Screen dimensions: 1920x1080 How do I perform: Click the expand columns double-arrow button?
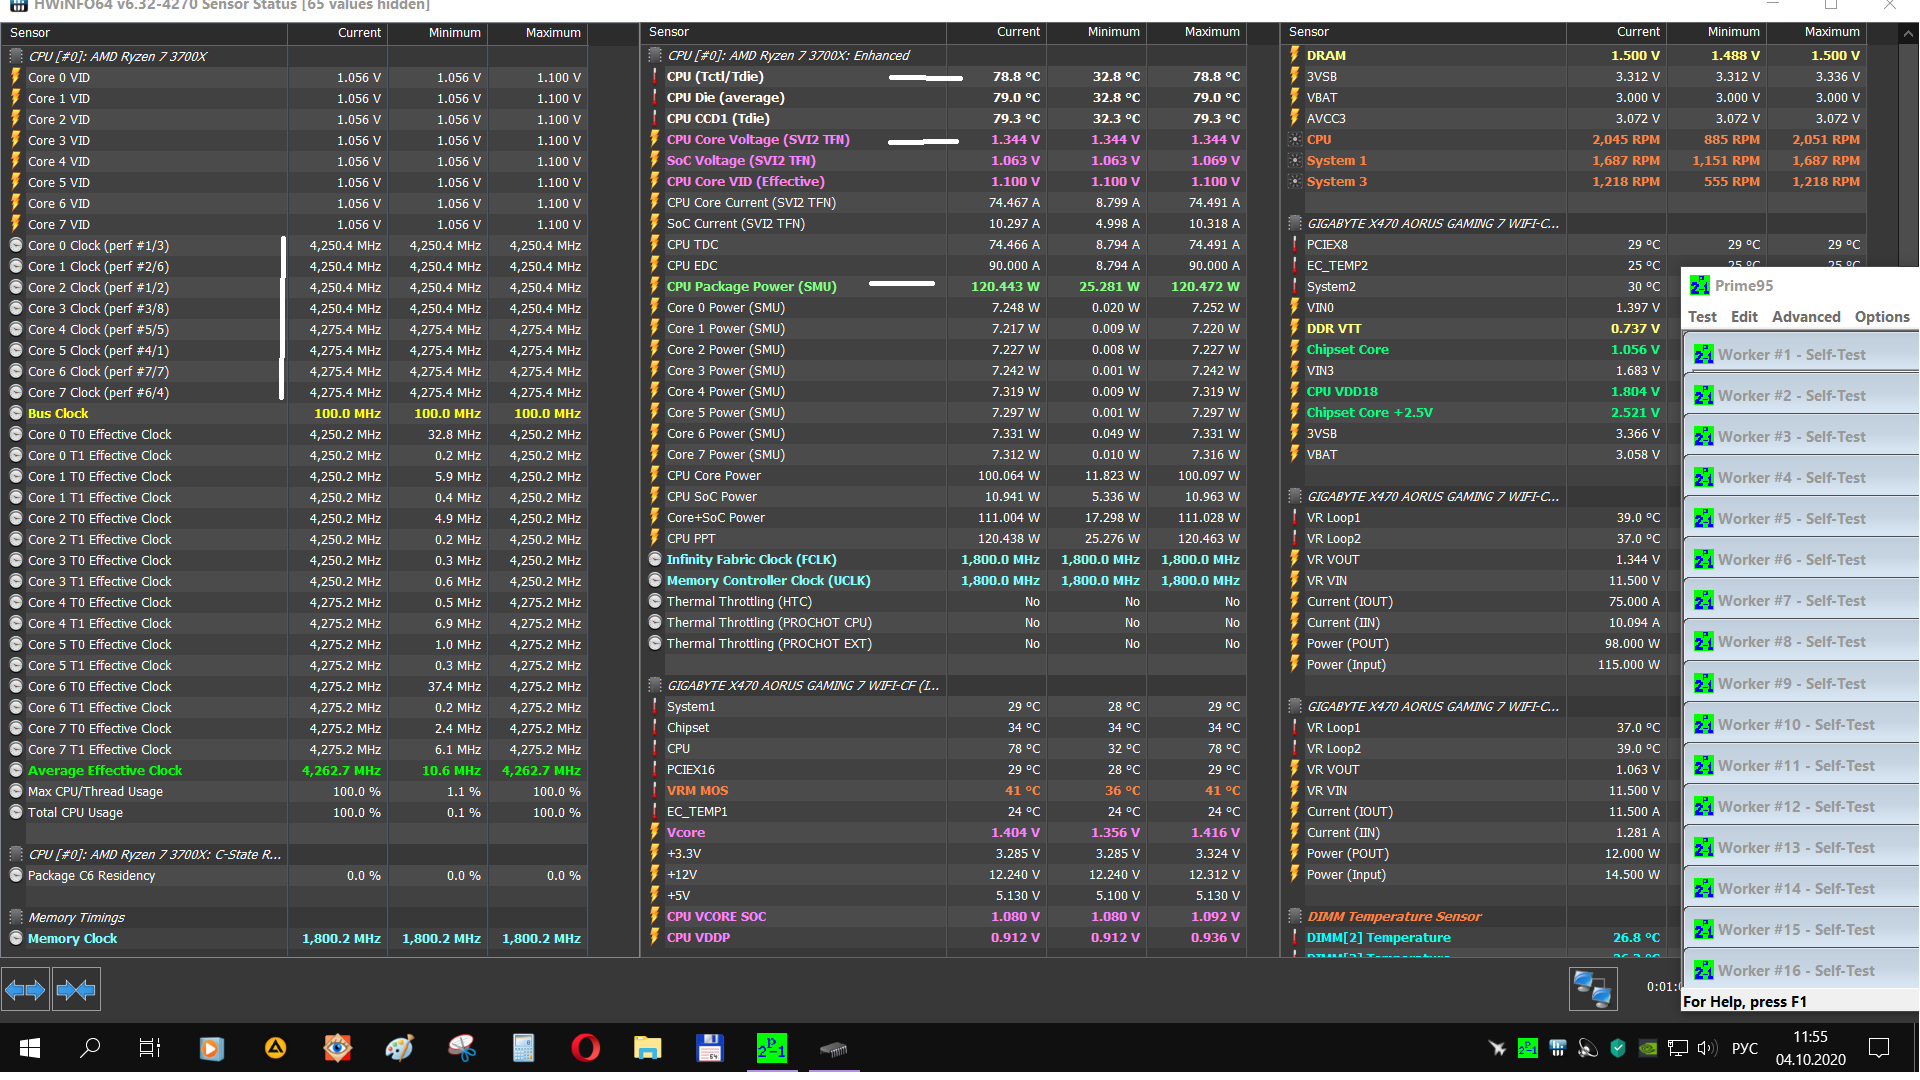pos(25,990)
